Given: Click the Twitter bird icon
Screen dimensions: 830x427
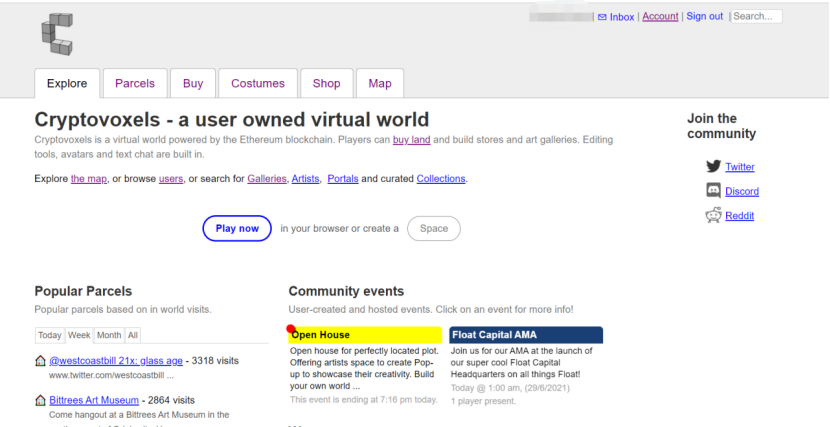Looking at the screenshot, I should (714, 166).
